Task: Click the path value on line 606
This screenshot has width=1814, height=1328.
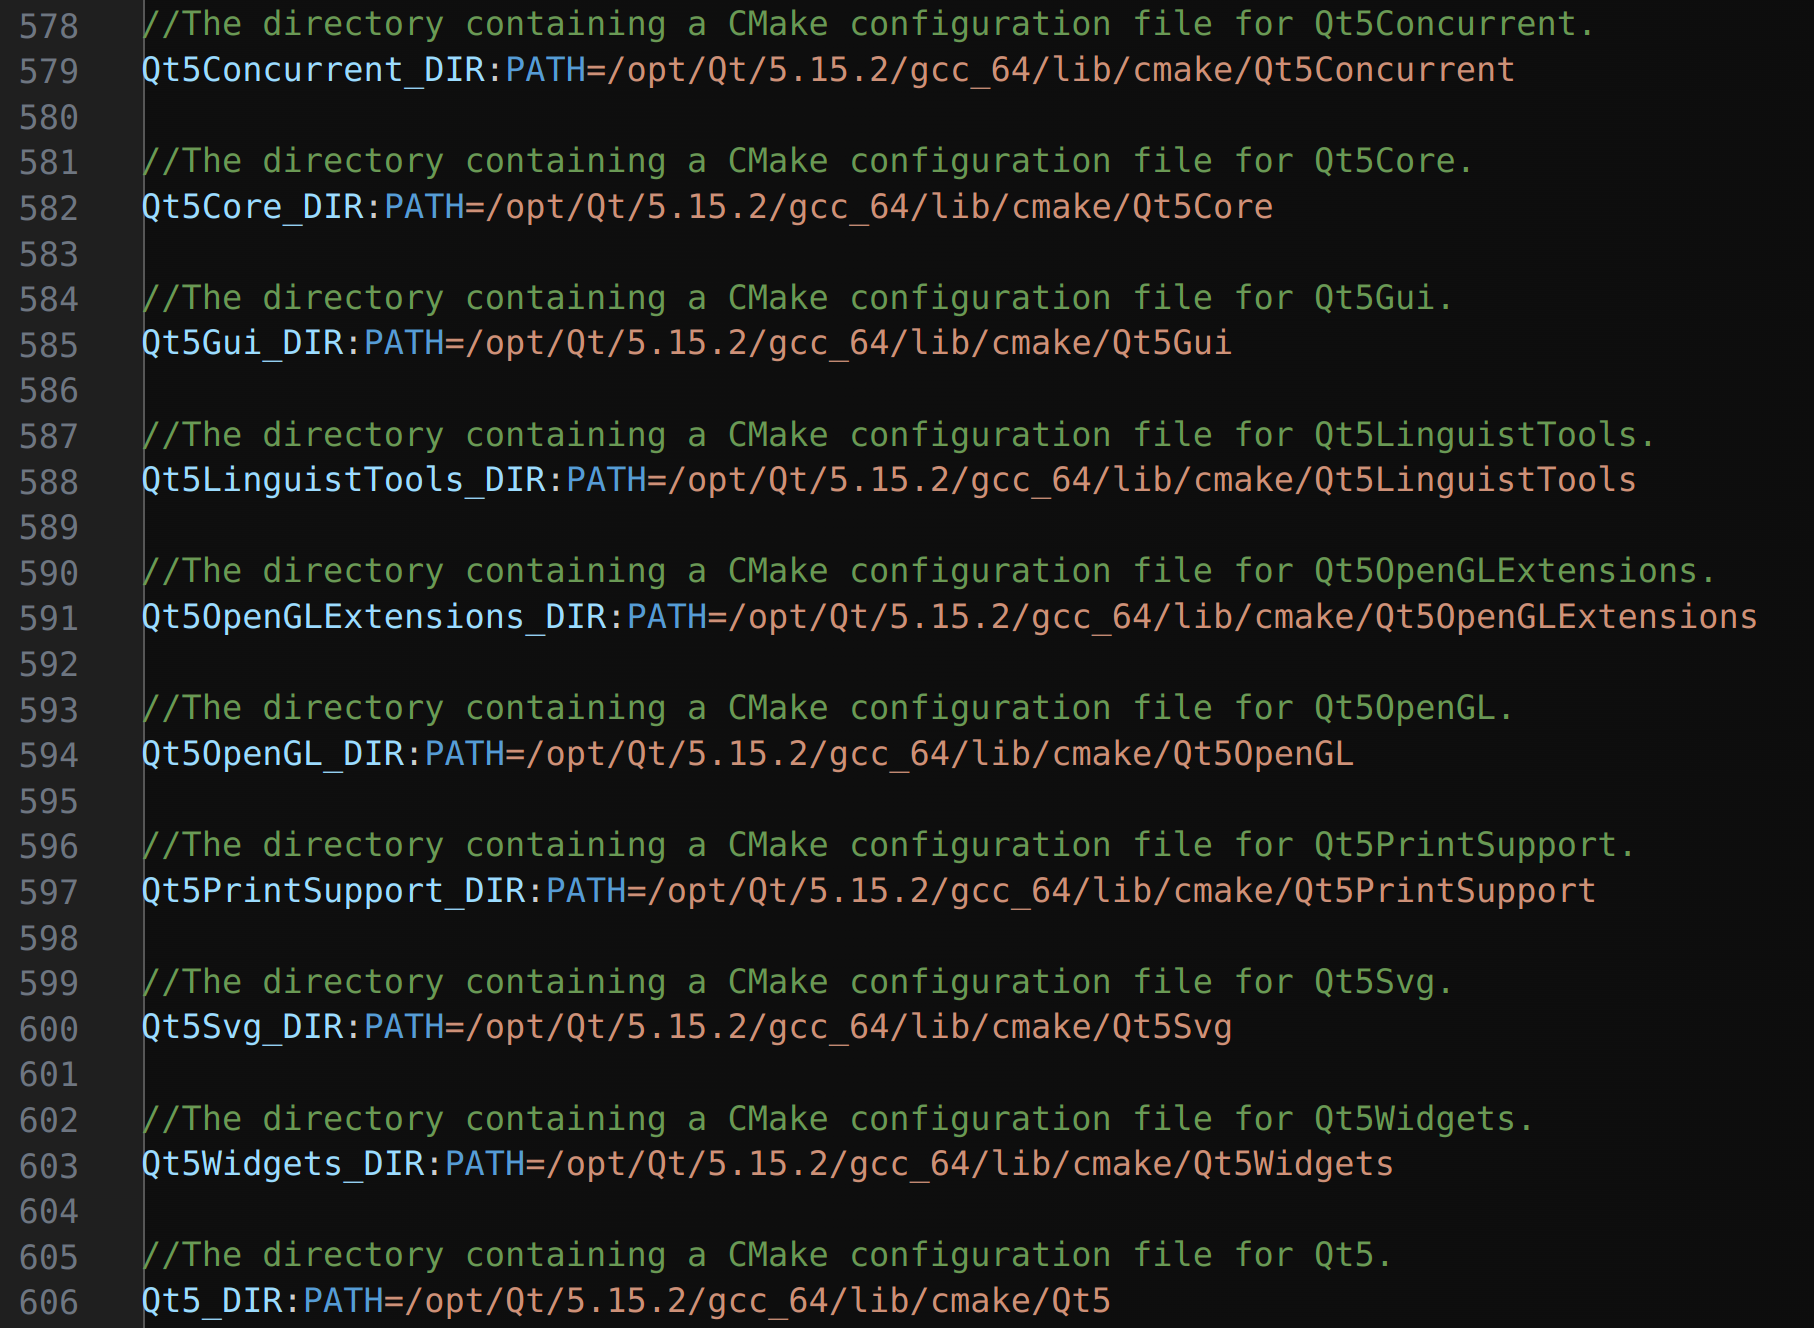Action: [x=757, y=1301]
